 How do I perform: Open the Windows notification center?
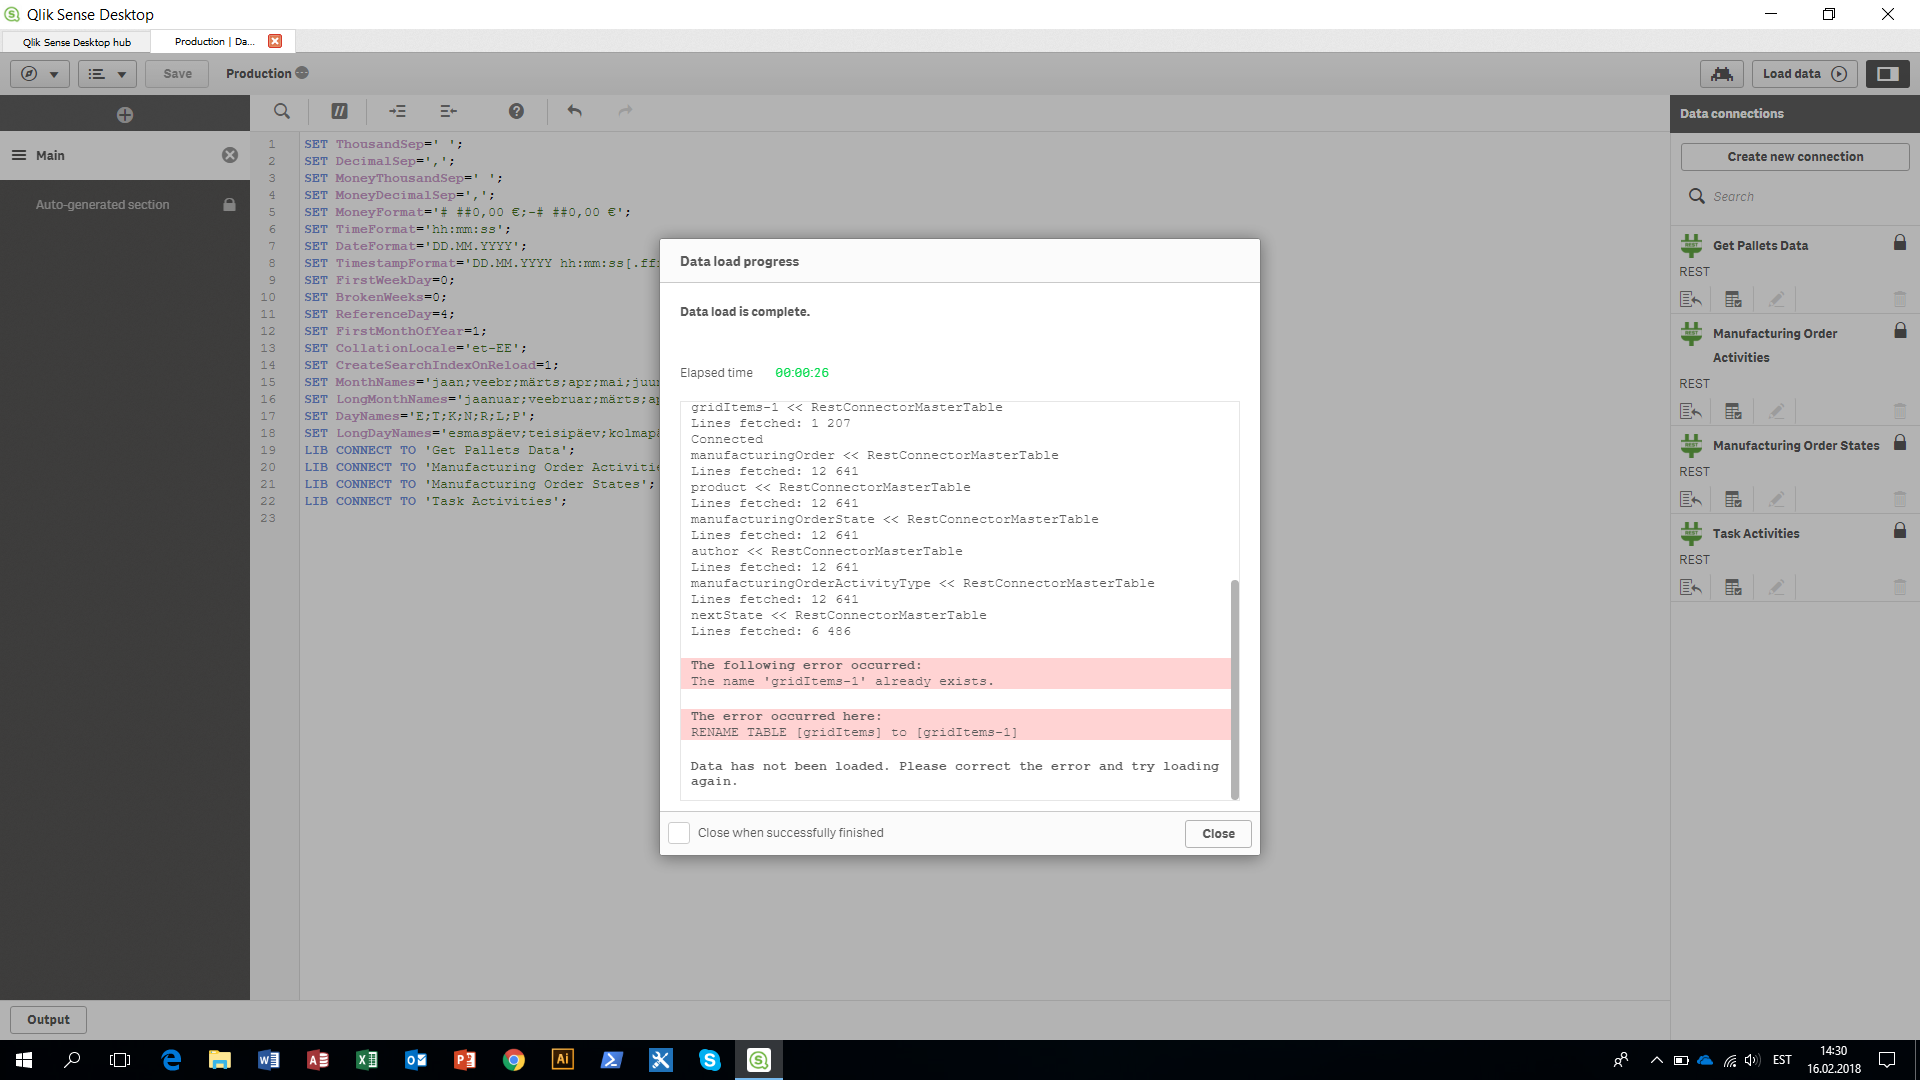pos(1887,1060)
